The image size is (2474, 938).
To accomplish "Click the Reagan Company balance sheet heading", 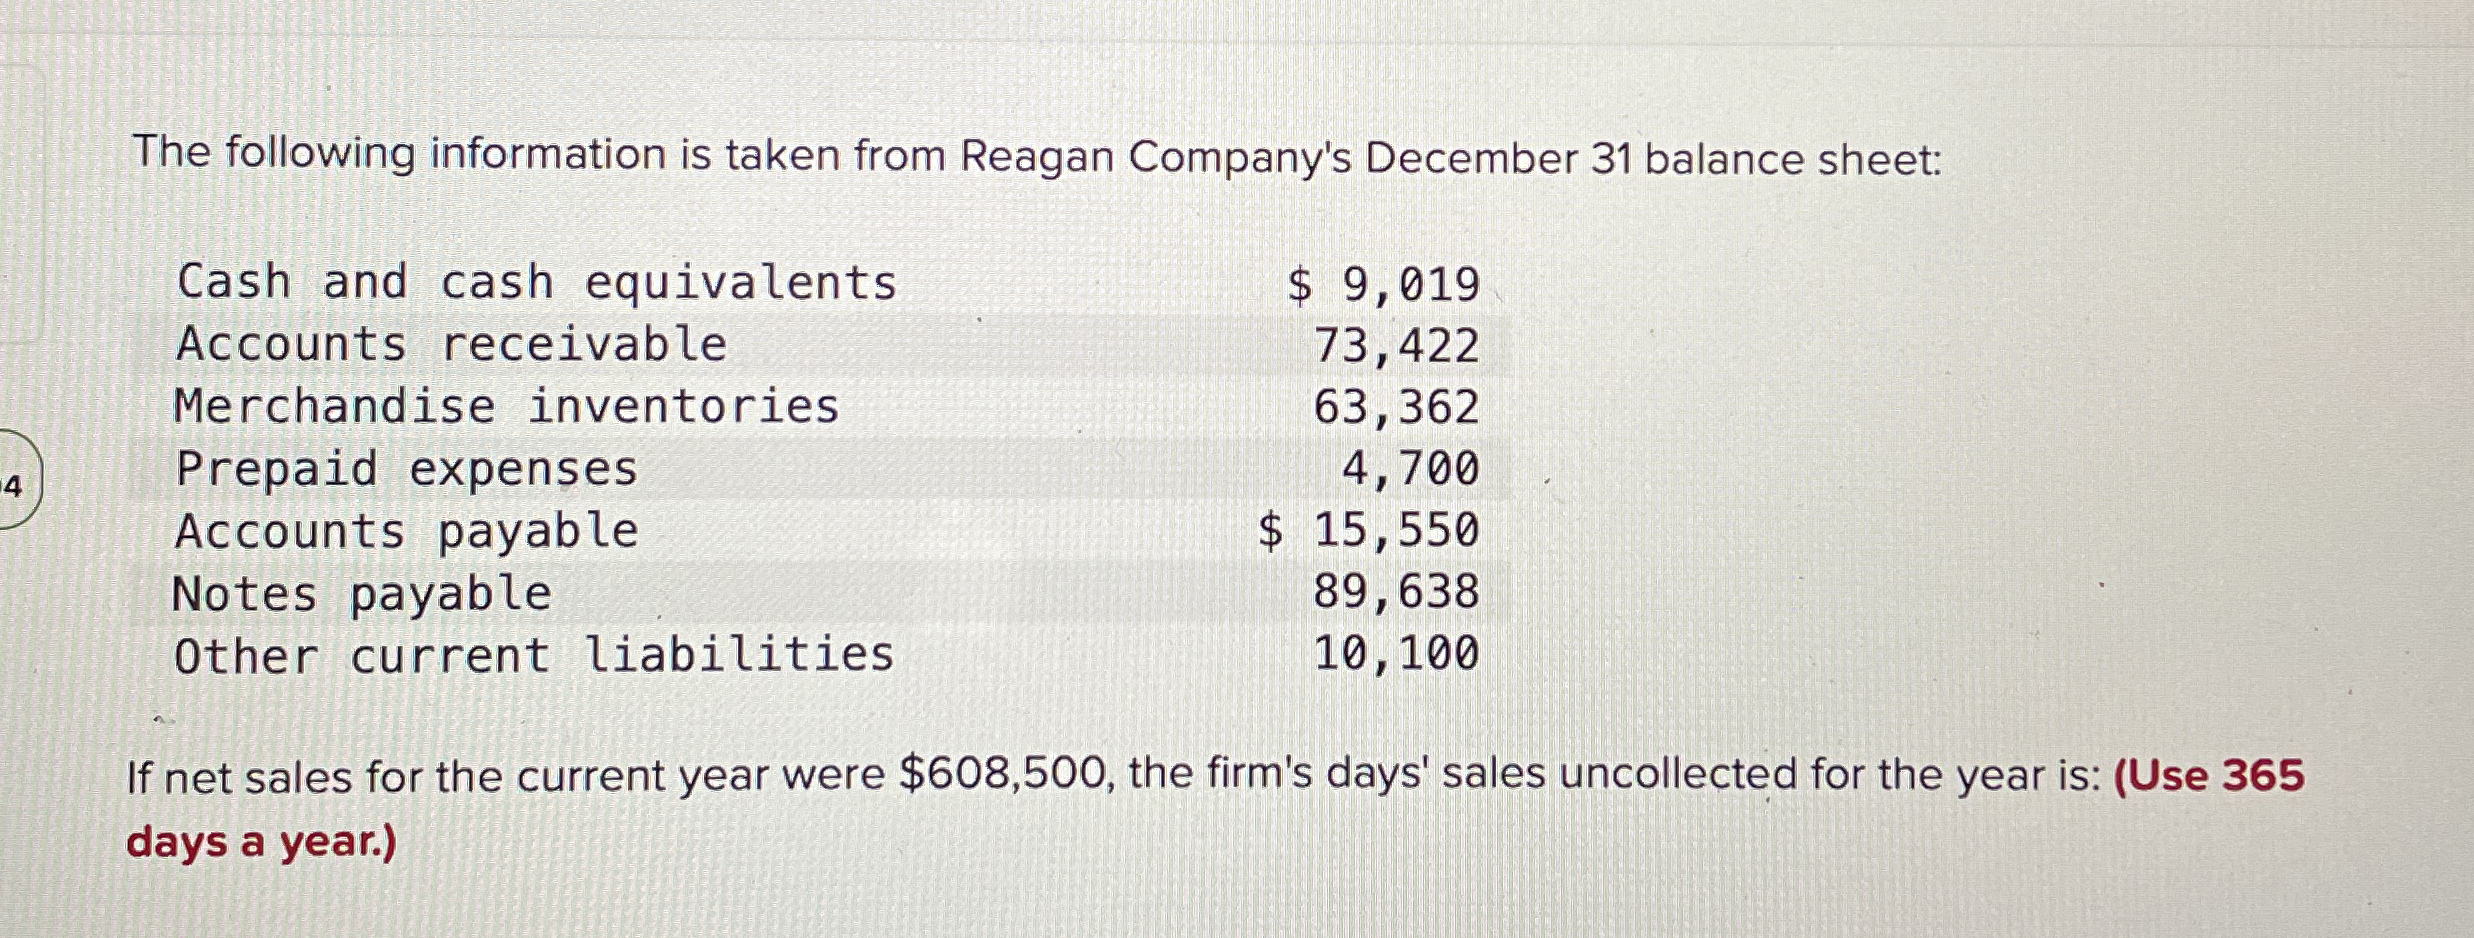I will (1036, 157).
